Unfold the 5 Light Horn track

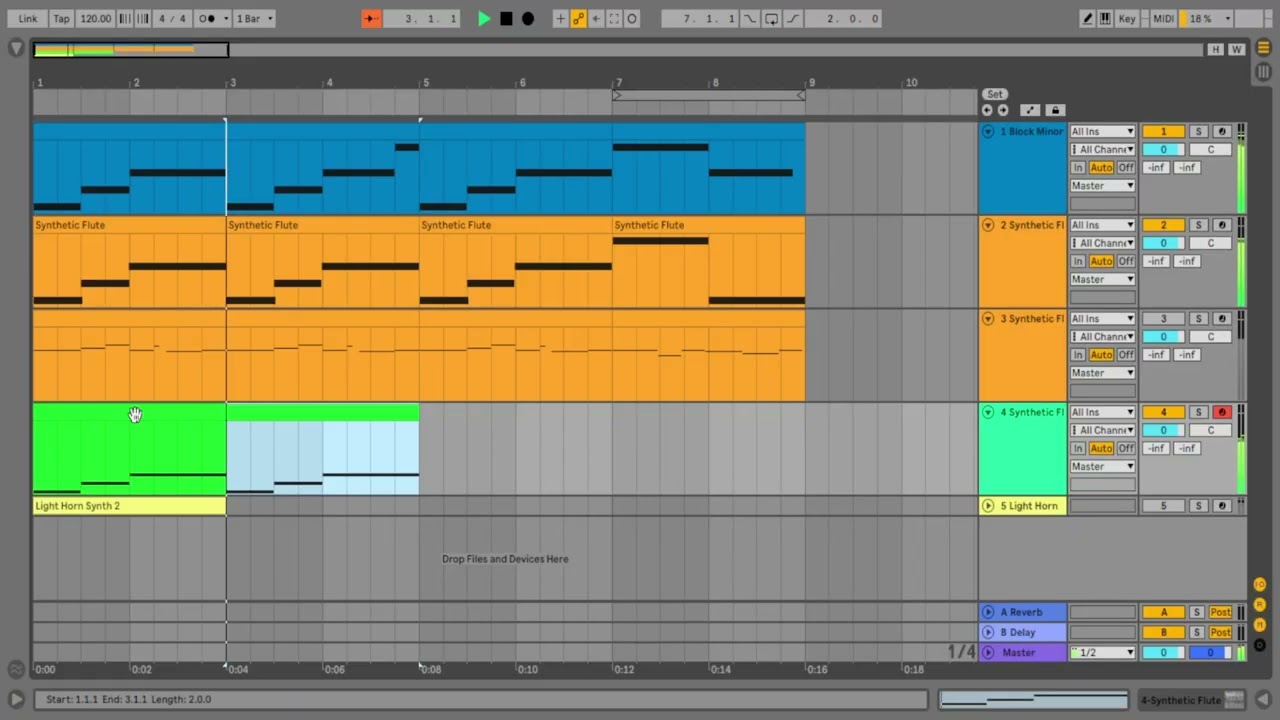tap(988, 506)
